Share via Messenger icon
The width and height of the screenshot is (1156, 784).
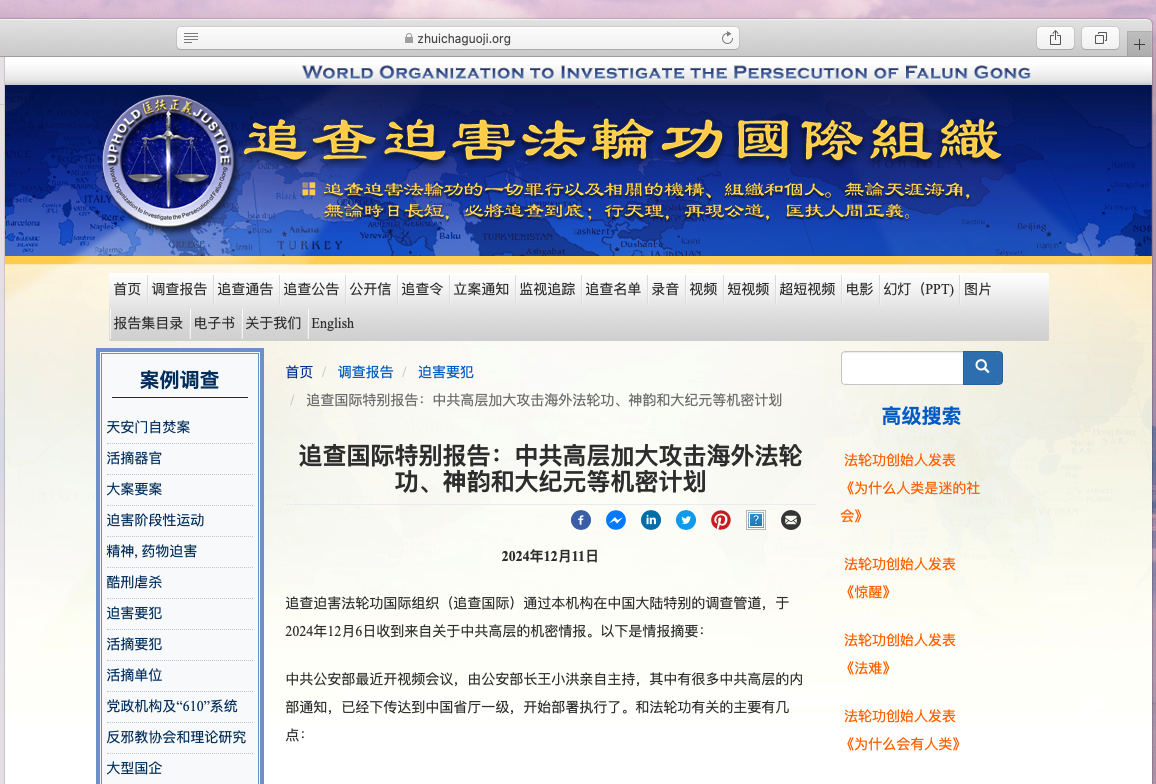click(x=616, y=520)
